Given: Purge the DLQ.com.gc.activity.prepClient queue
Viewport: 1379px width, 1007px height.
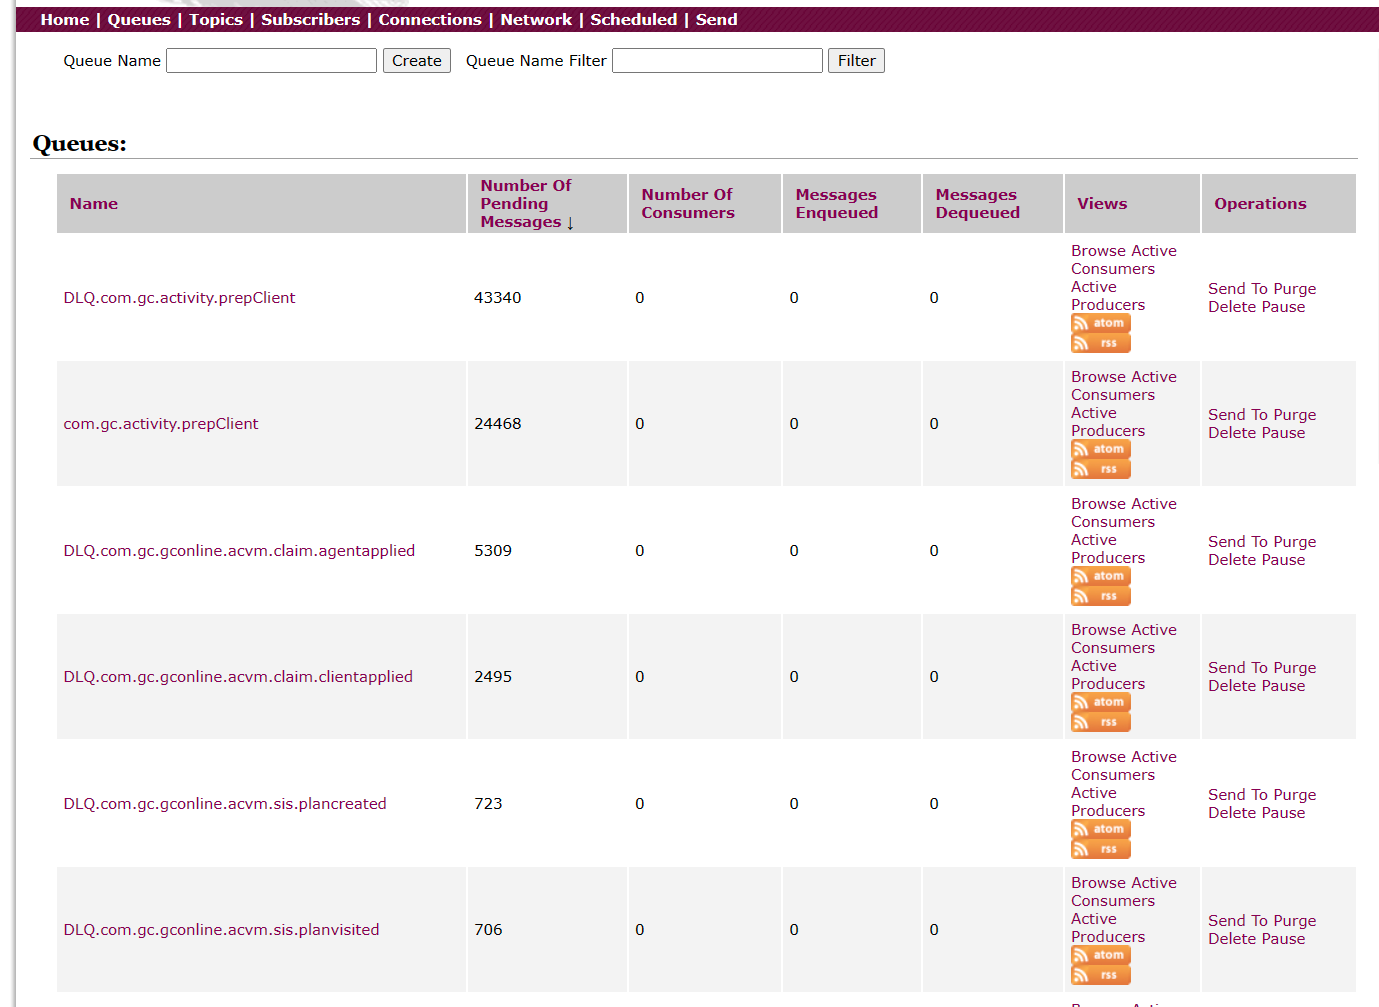Looking at the screenshot, I should click(1295, 289).
